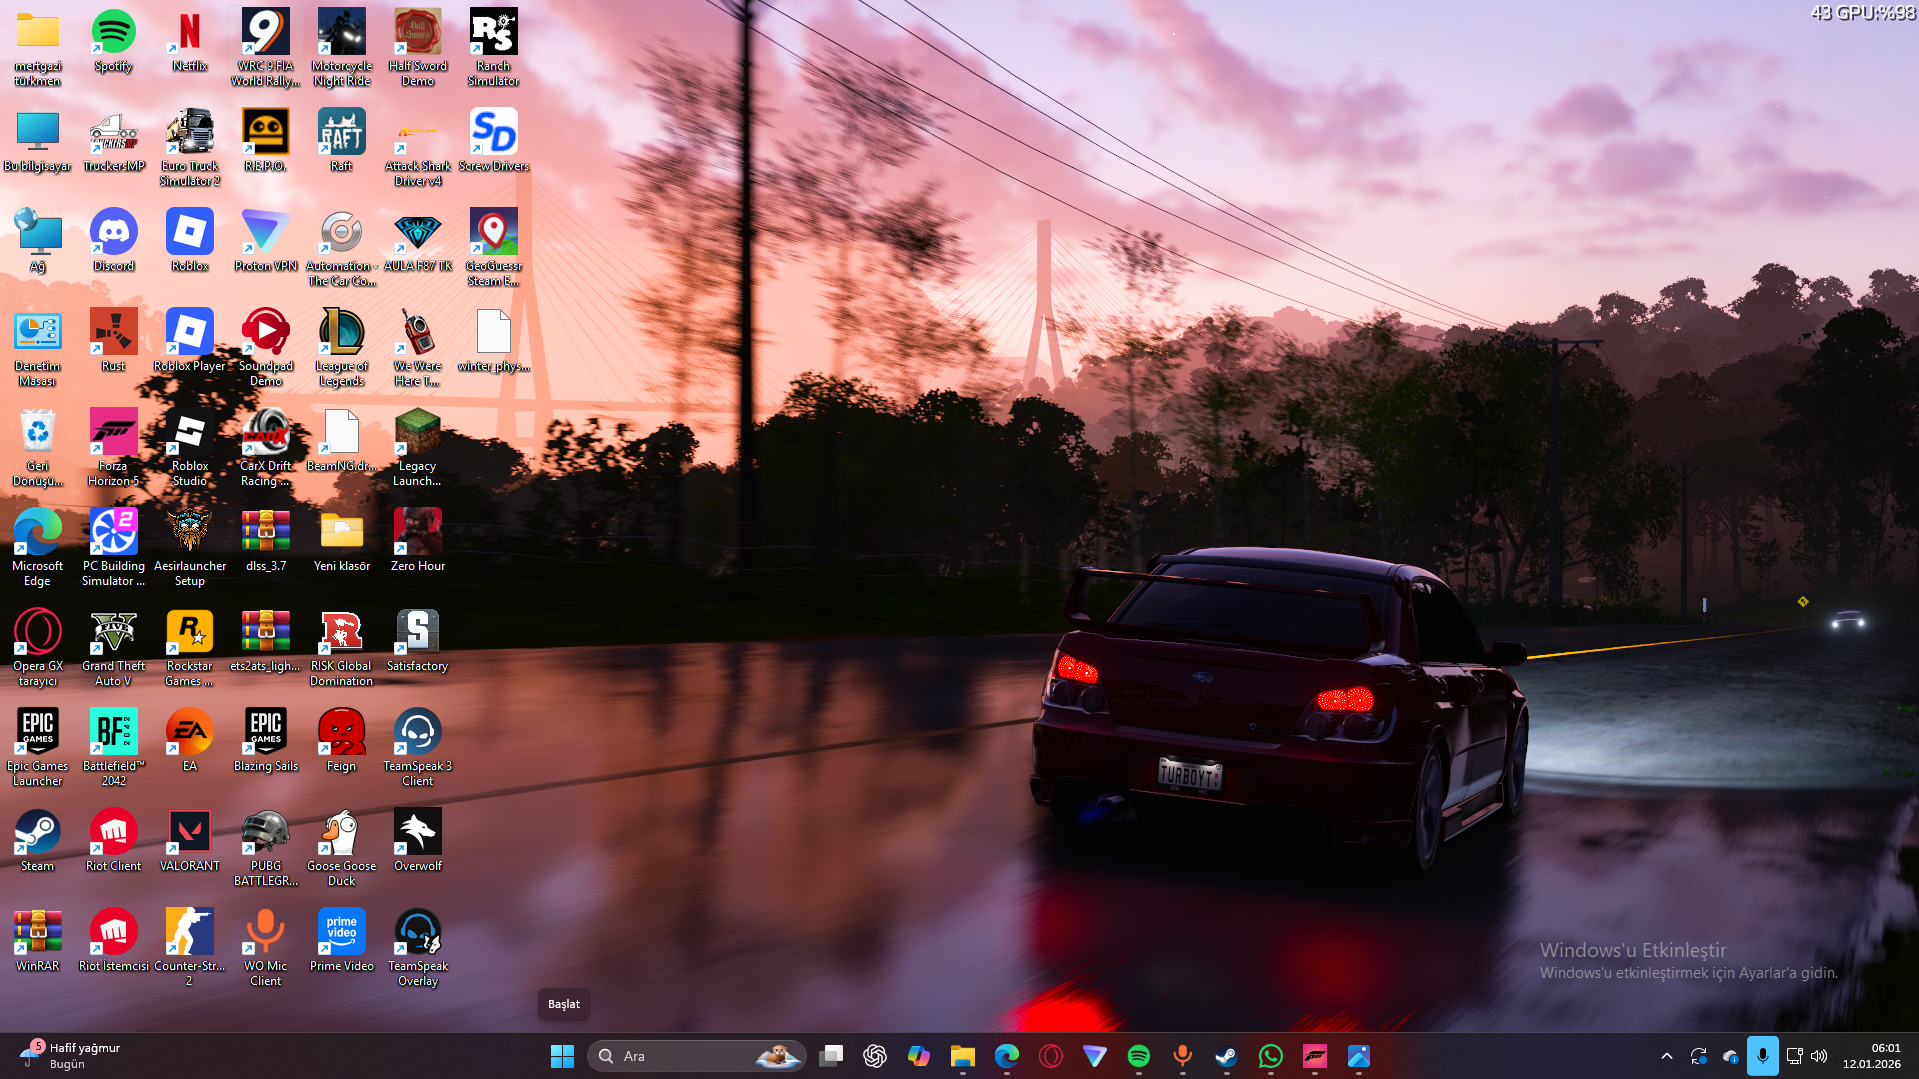
Task: Select the Roblox Studio shortcut
Action: tap(190, 448)
